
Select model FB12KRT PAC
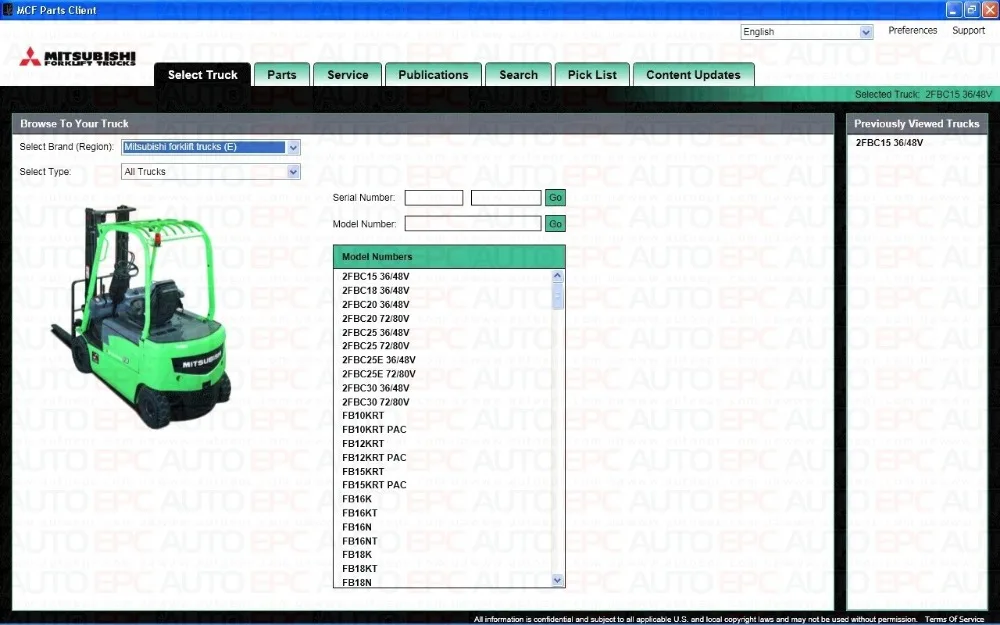coord(374,458)
